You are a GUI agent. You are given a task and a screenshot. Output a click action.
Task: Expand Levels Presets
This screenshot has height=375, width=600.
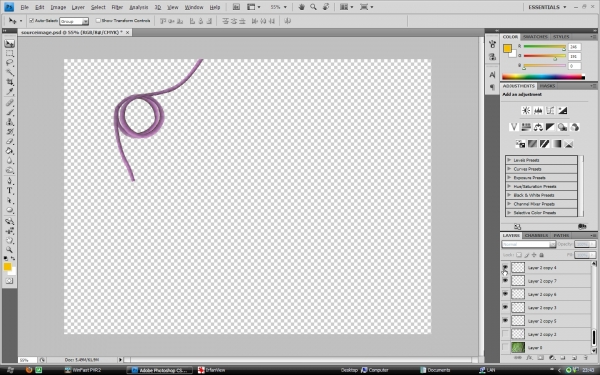tap(509, 160)
